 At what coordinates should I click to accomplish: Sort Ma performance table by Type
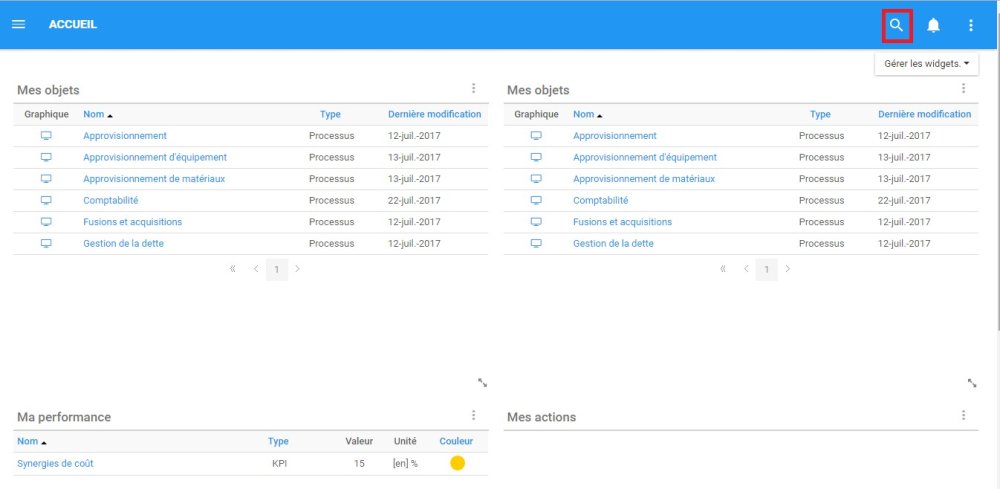pyautogui.click(x=278, y=441)
